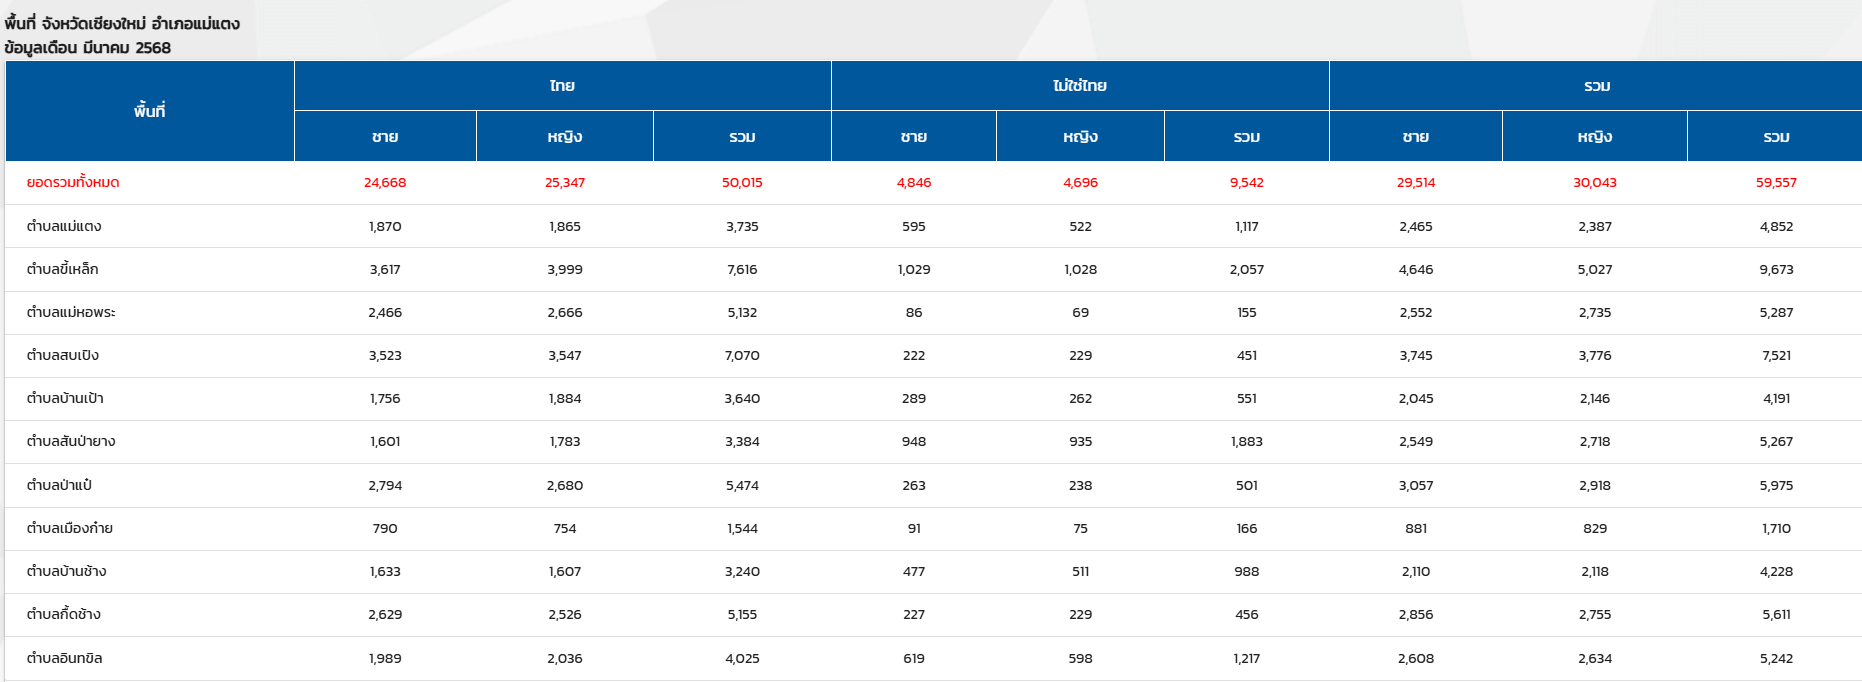Click the cell showing 9,673
Viewport: 1862px width, 682px height.
tap(1776, 269)
